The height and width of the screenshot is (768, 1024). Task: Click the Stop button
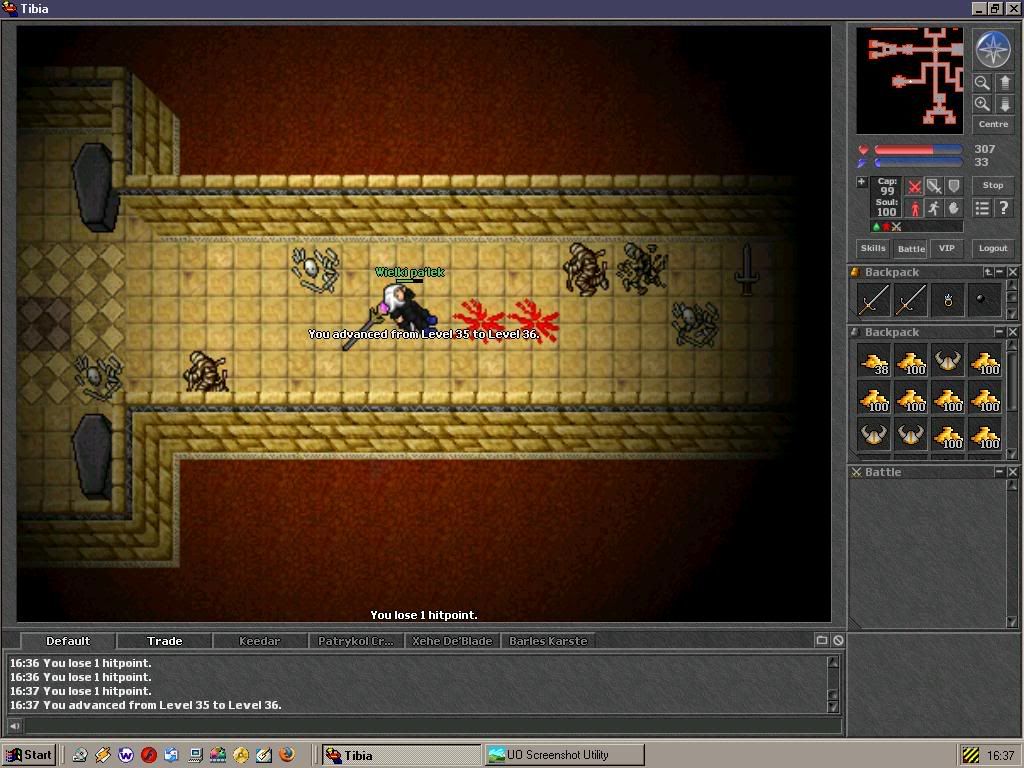(x=993, y=185)
